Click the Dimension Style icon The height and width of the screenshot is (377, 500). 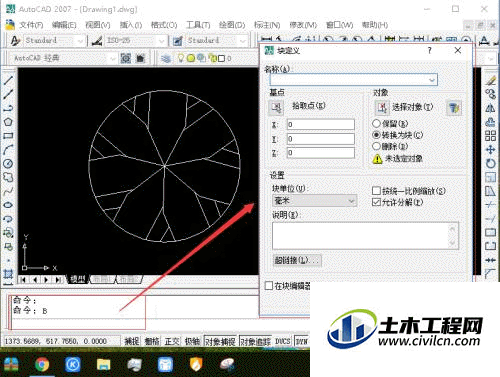[97, 41]
